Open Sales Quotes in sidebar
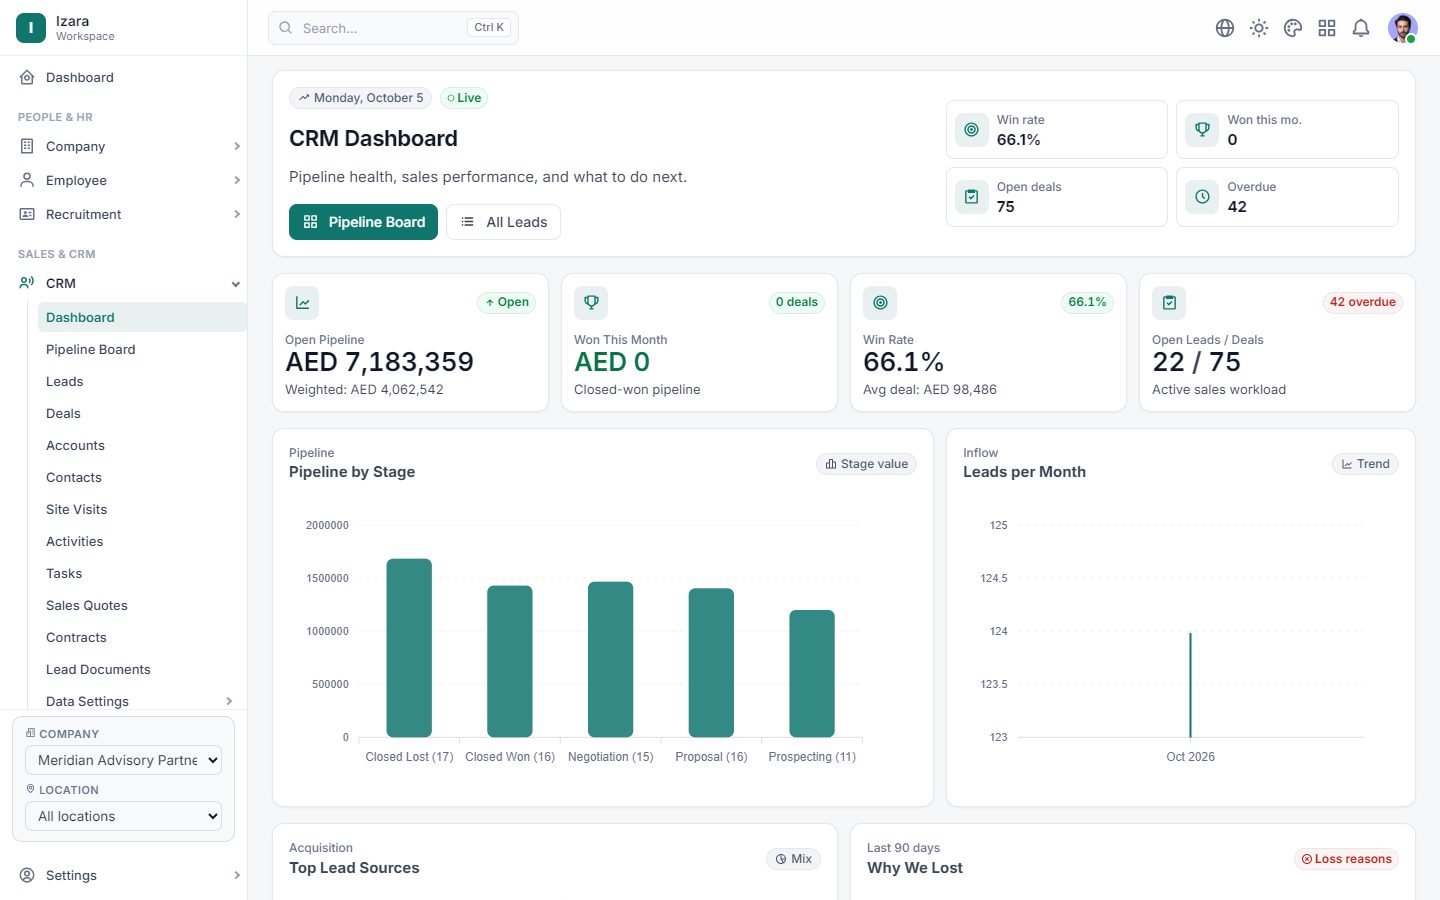1440x900 pixels. [x=87, y=605]
